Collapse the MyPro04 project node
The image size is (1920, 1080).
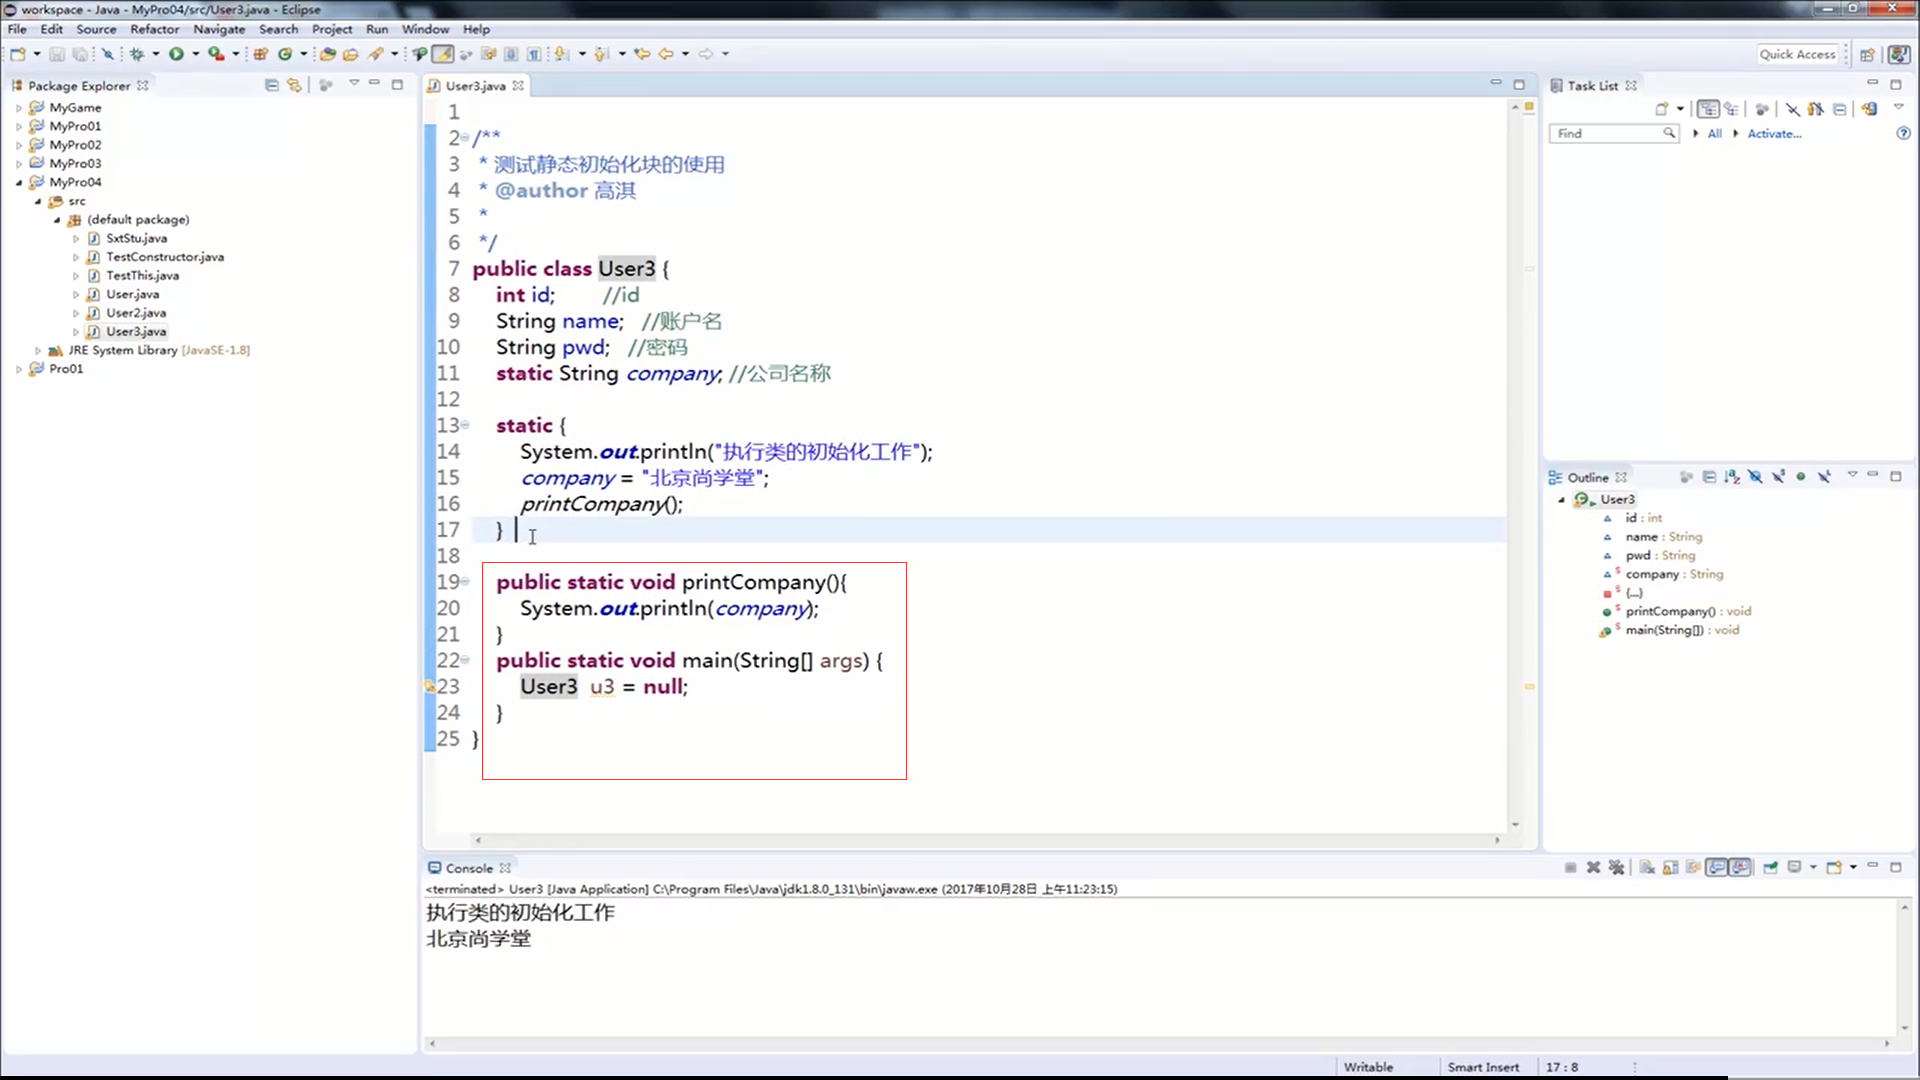[18, 182]
